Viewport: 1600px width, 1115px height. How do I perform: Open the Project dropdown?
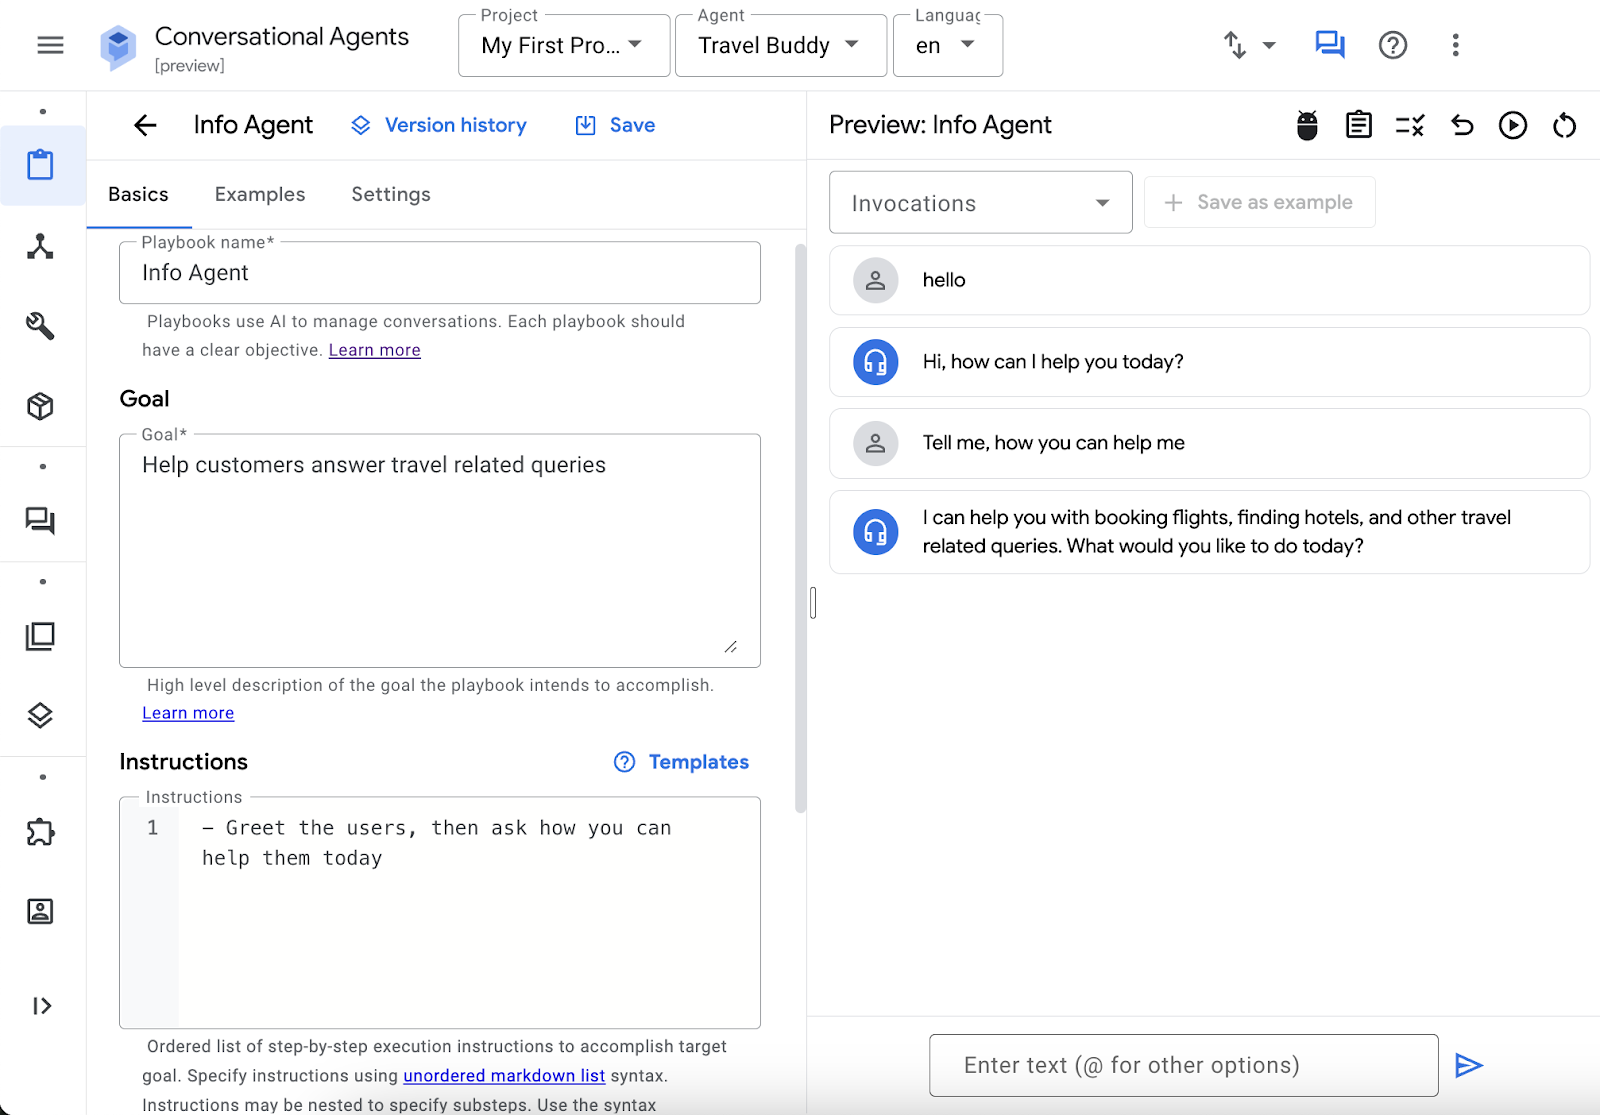563,46
